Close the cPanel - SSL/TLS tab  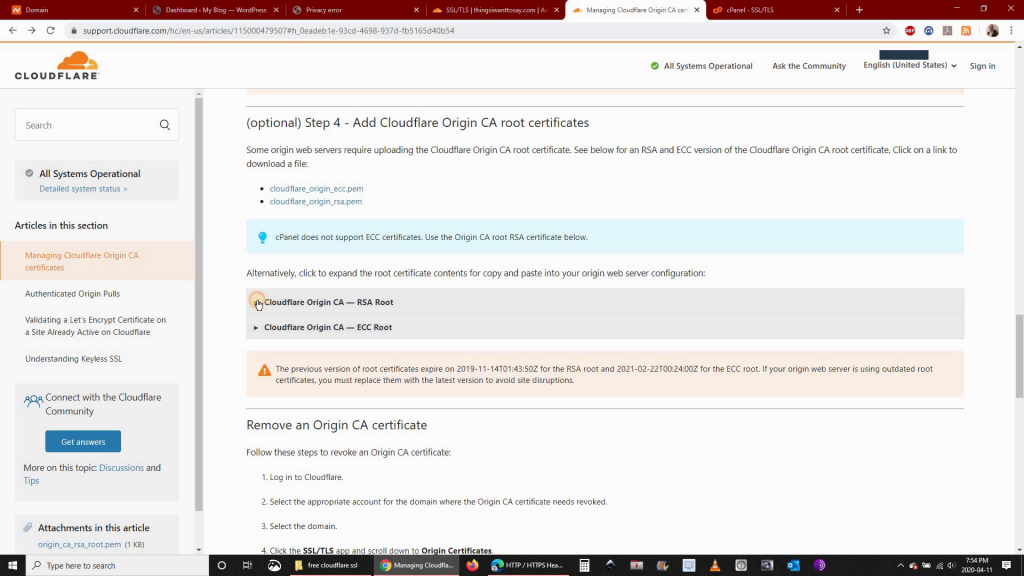(837, 10)
